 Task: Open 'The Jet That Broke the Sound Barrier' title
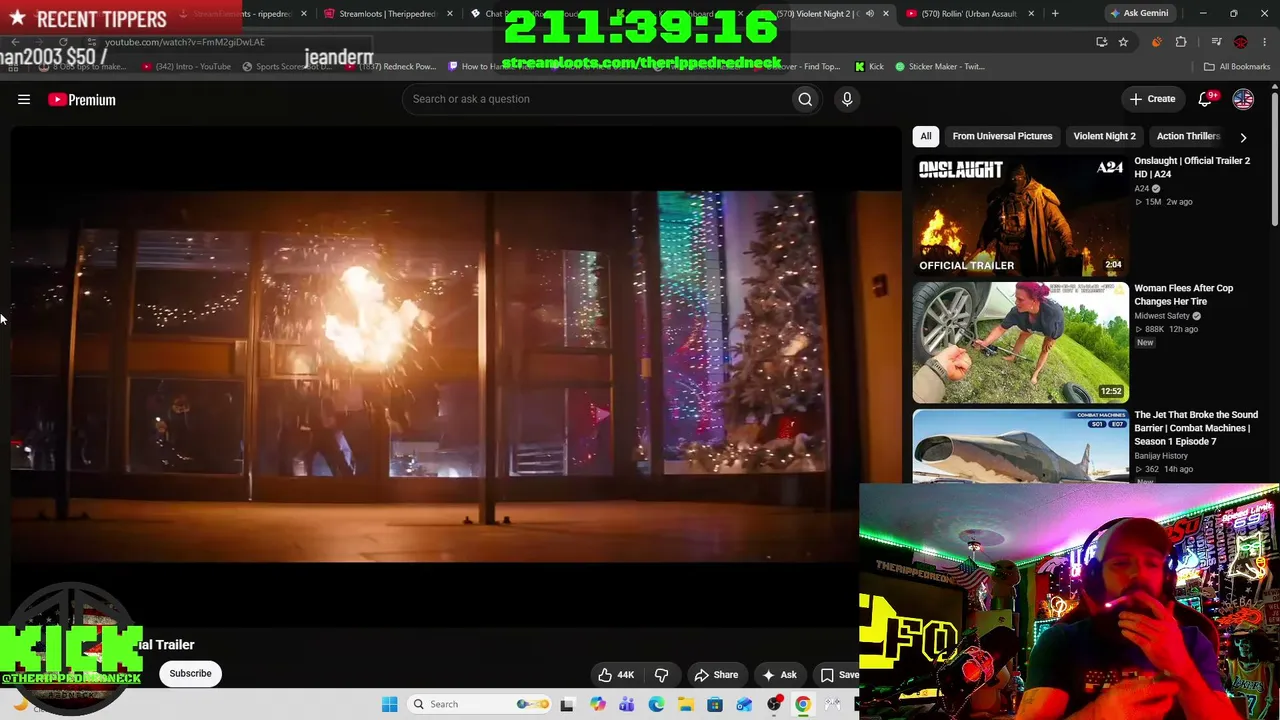1196,428
